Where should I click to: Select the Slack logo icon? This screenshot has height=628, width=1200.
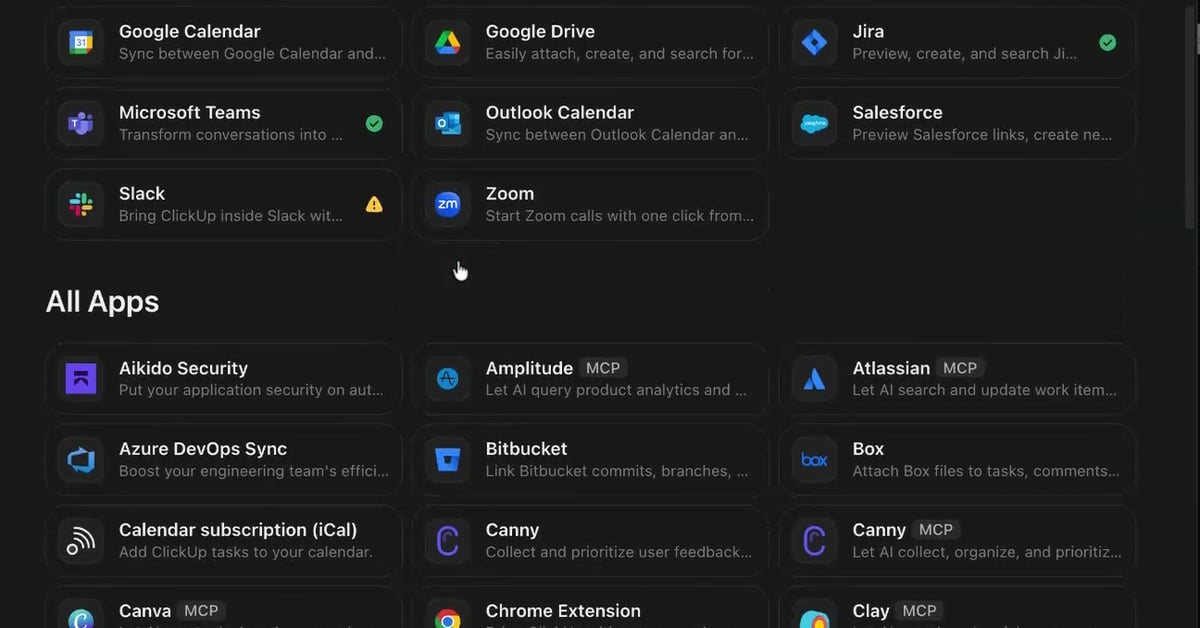[81, 205]
